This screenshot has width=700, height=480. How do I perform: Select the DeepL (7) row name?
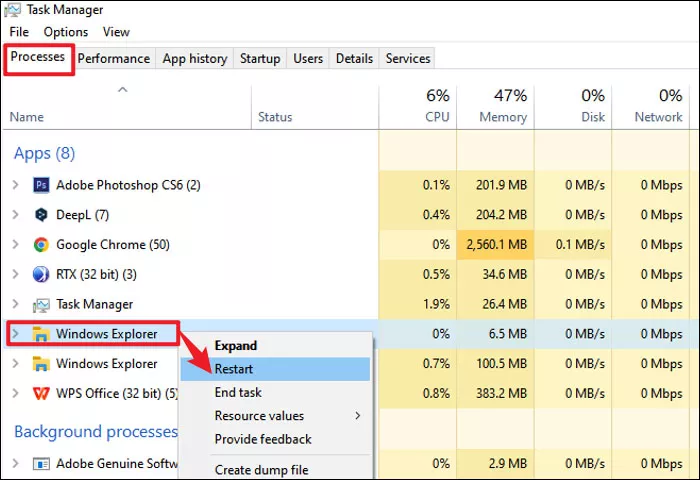[x=83, y=215]
